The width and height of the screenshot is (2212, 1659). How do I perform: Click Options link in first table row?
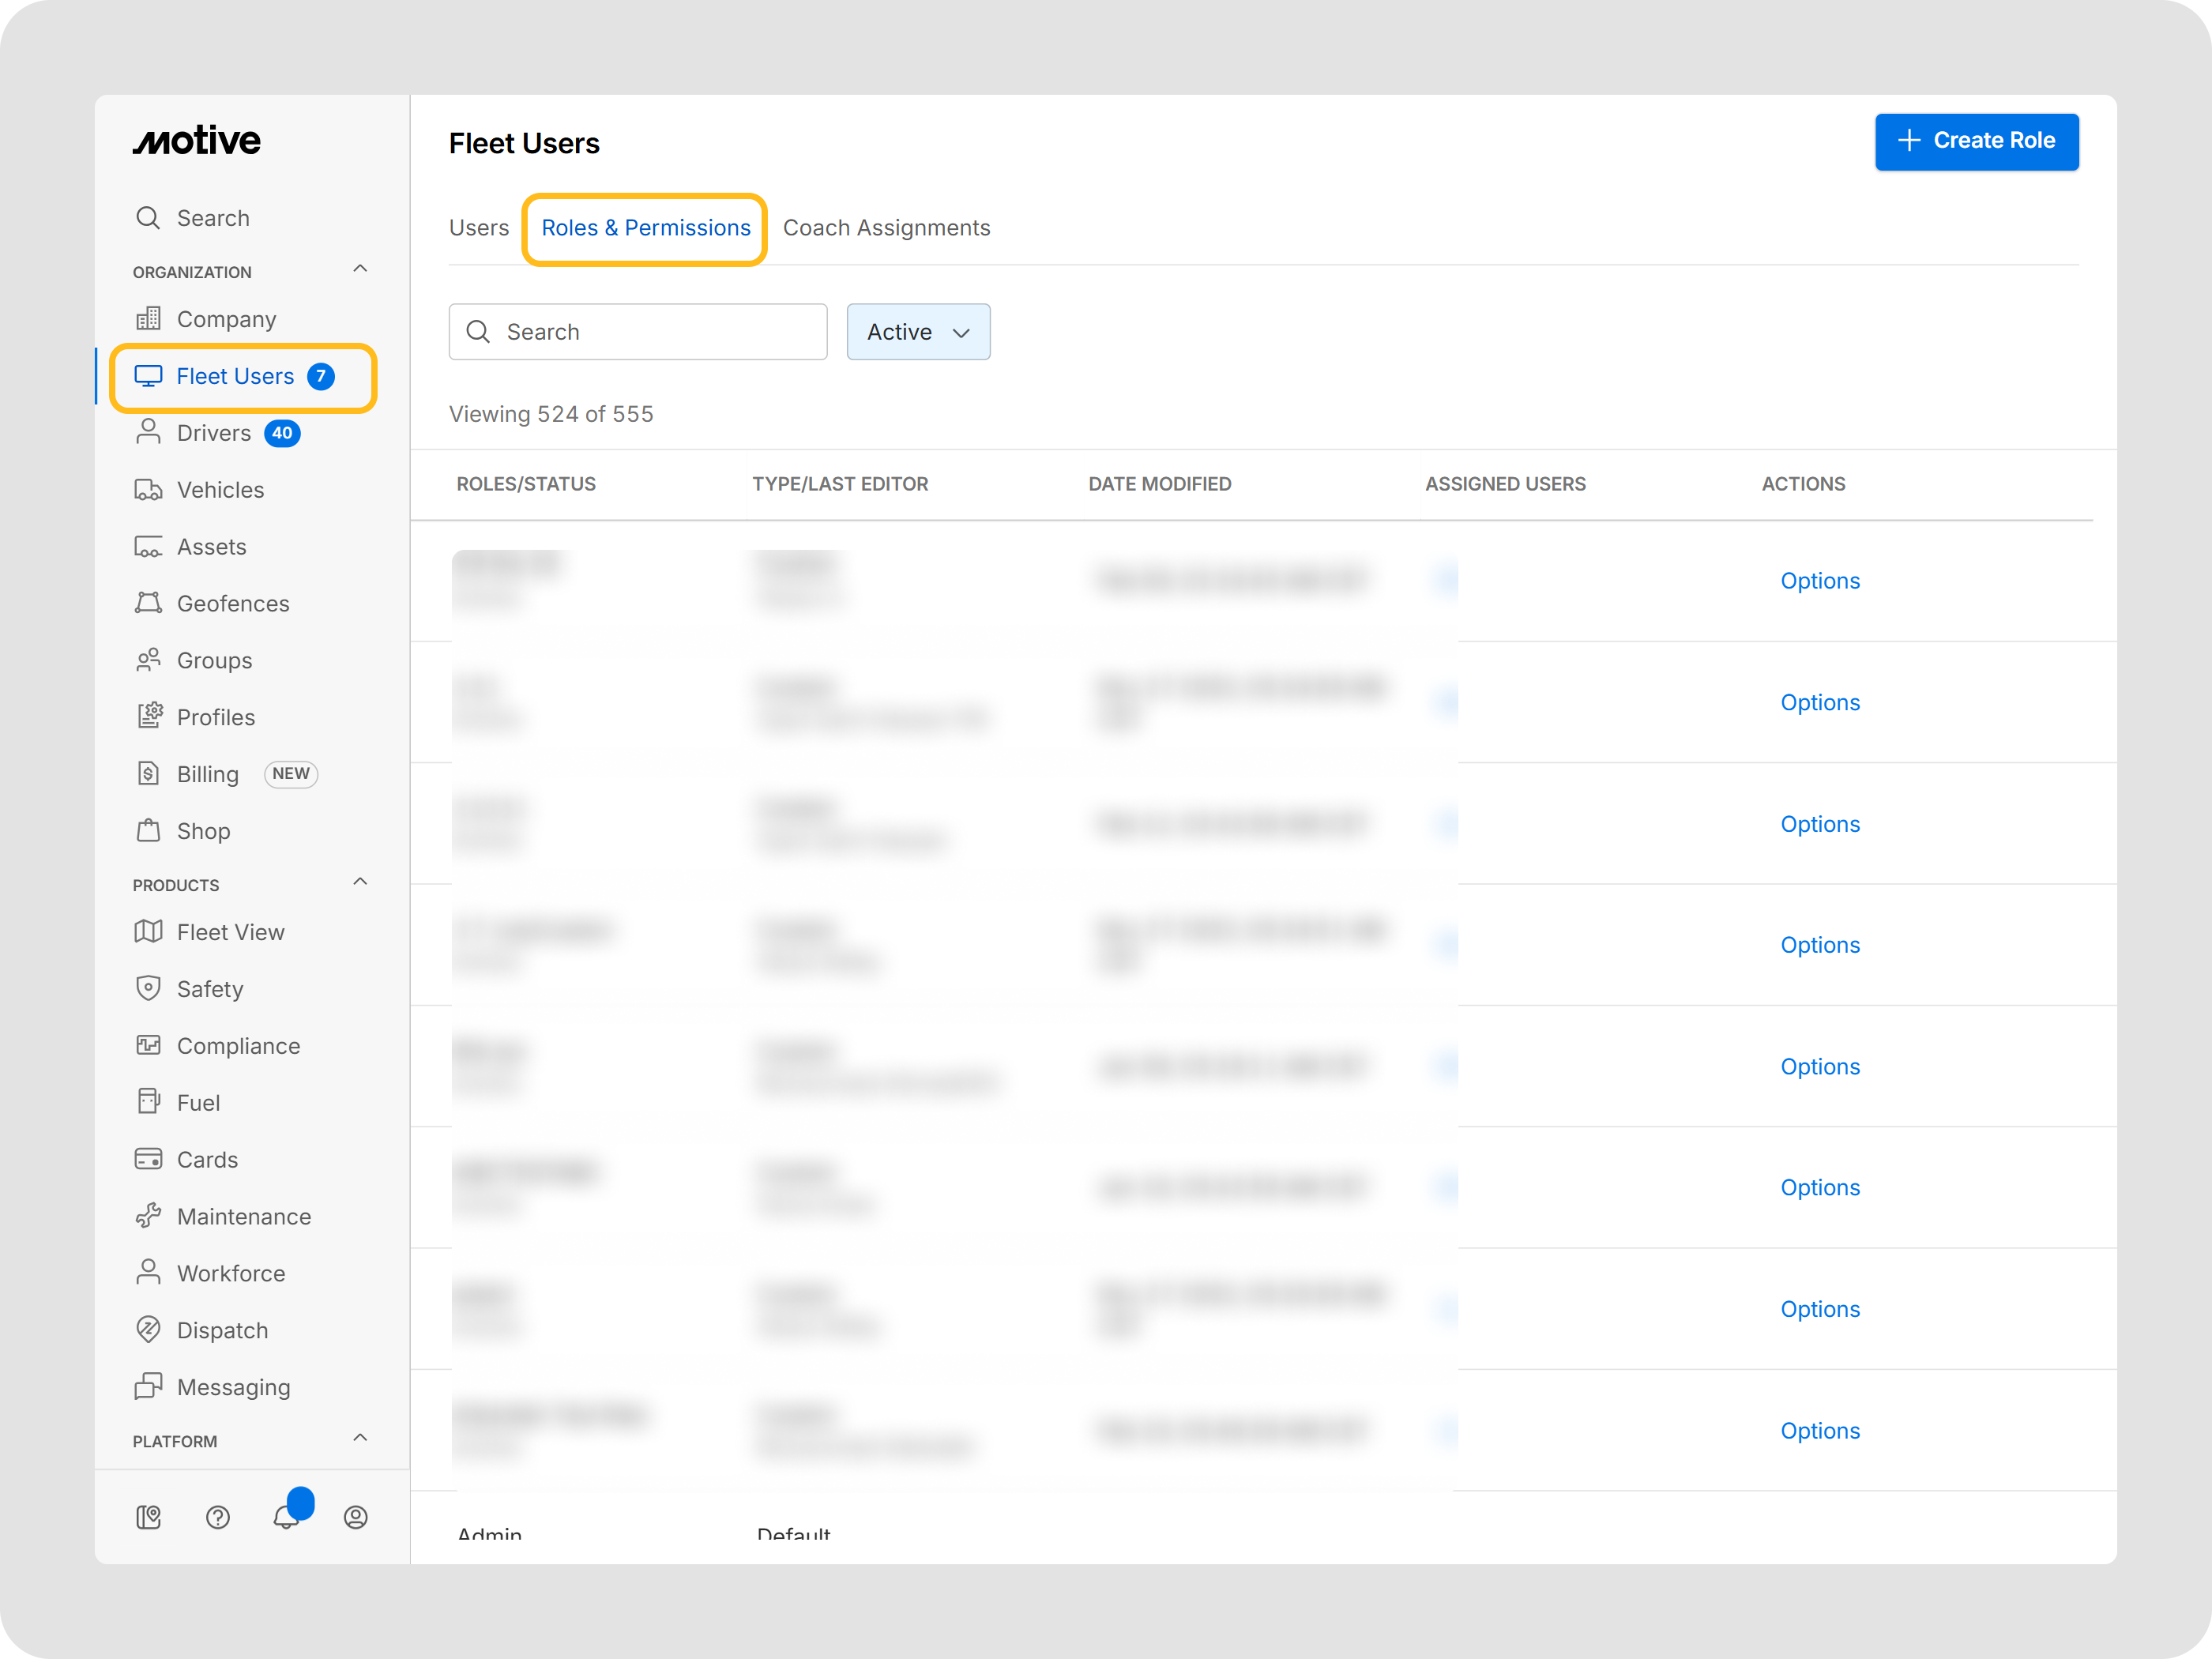coord(1819,581)
